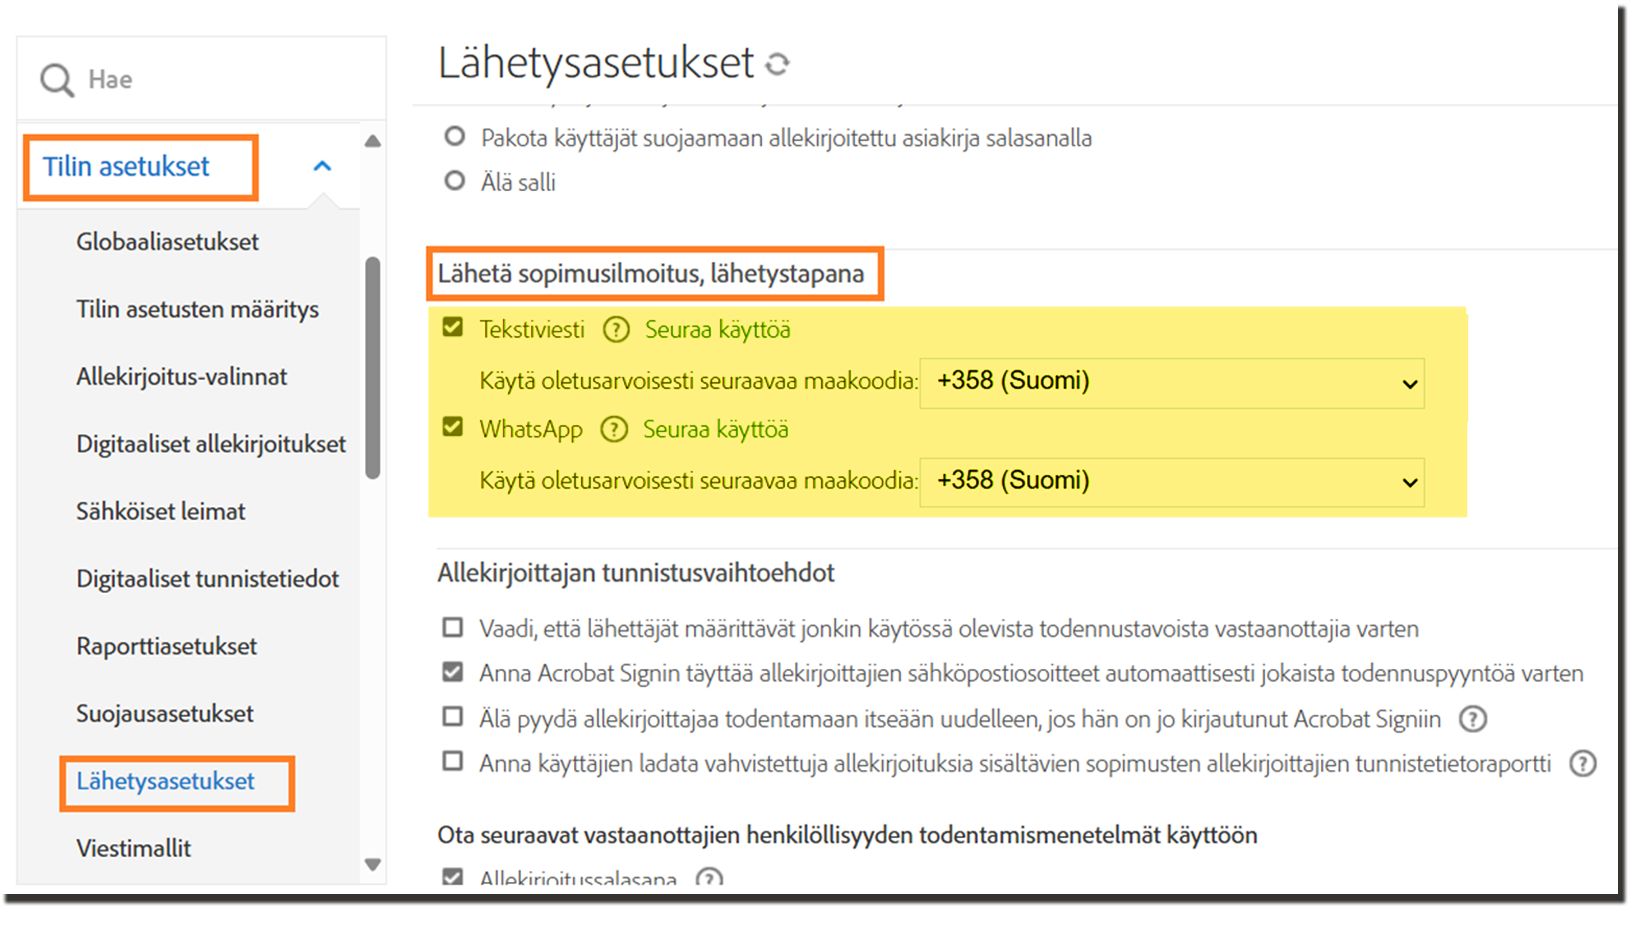Click the sidebar scroll-down arrow
The height and width of the screenshot is (939, 1642).
click(373, 865)
